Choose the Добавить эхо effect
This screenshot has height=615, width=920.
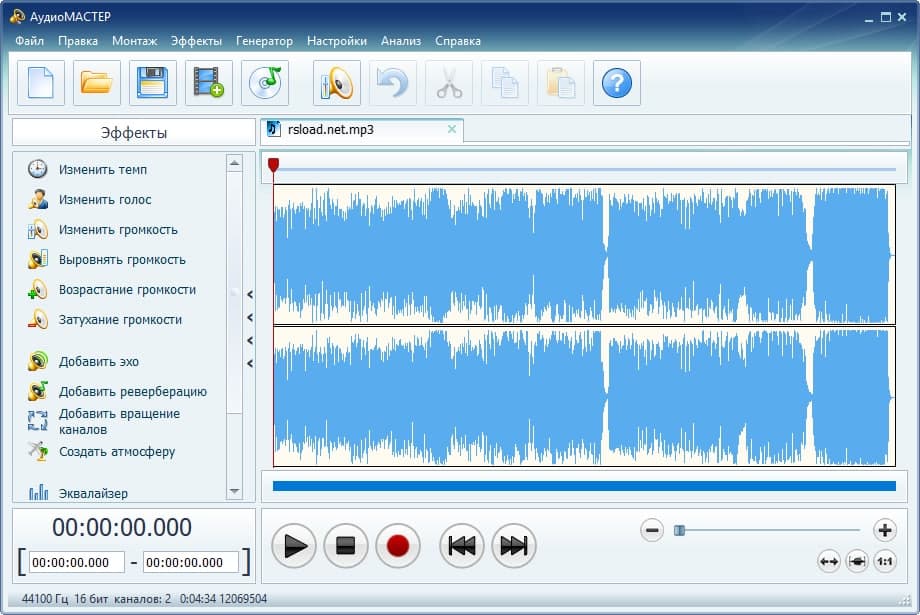98,362
